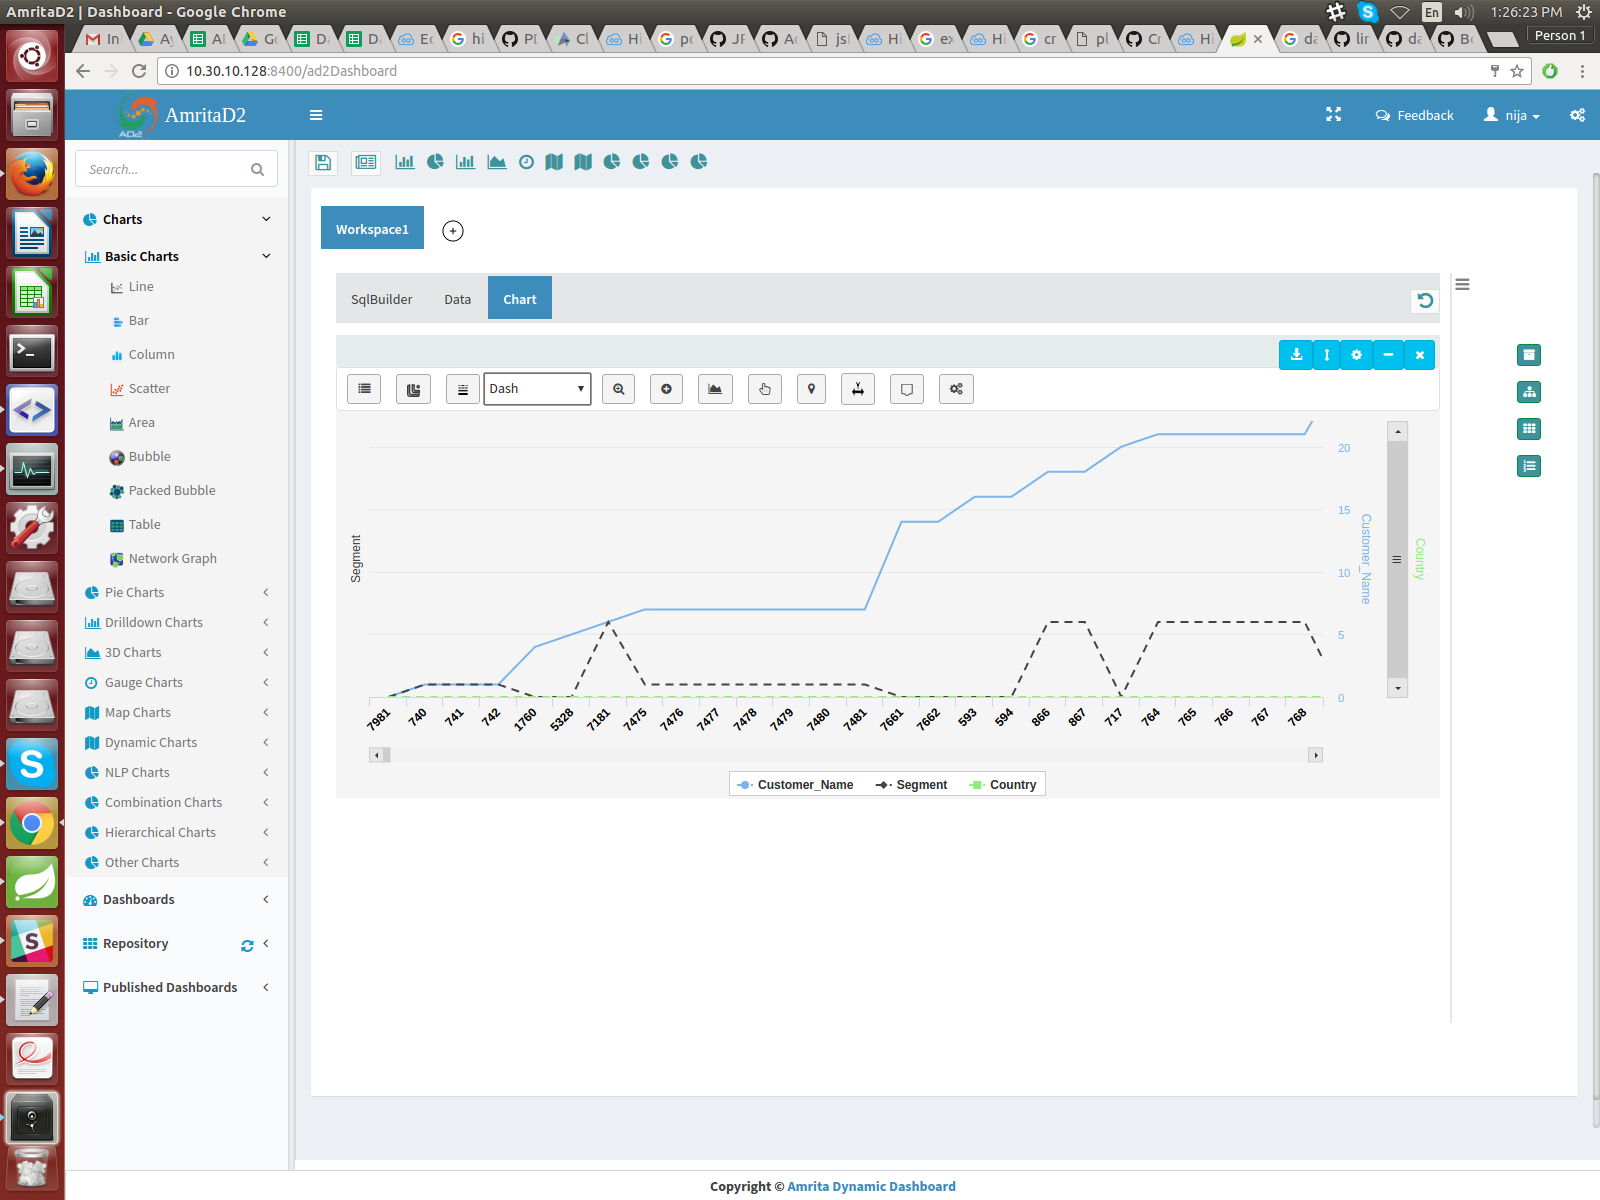Click the Amrita Dynamic Dashboard copyright link
Screen dimensions: 1600x1200
click(871, 1186)
